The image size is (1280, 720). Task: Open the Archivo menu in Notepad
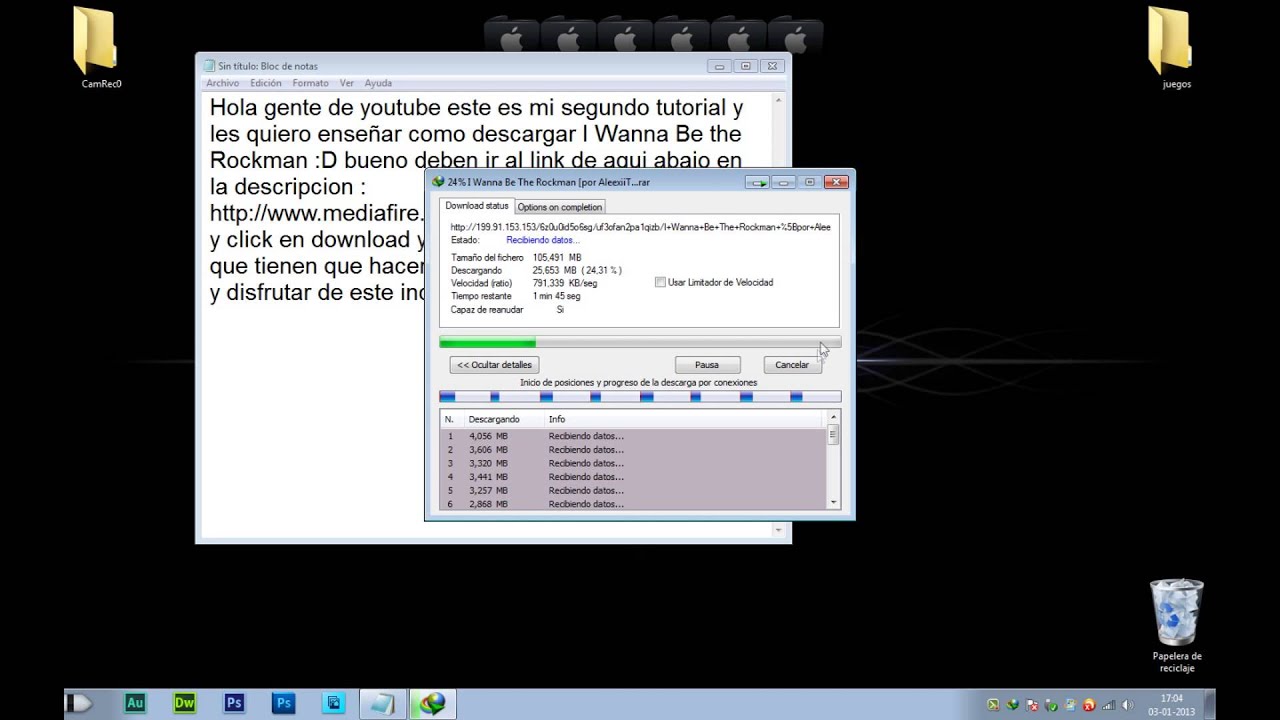pos(223,83)
